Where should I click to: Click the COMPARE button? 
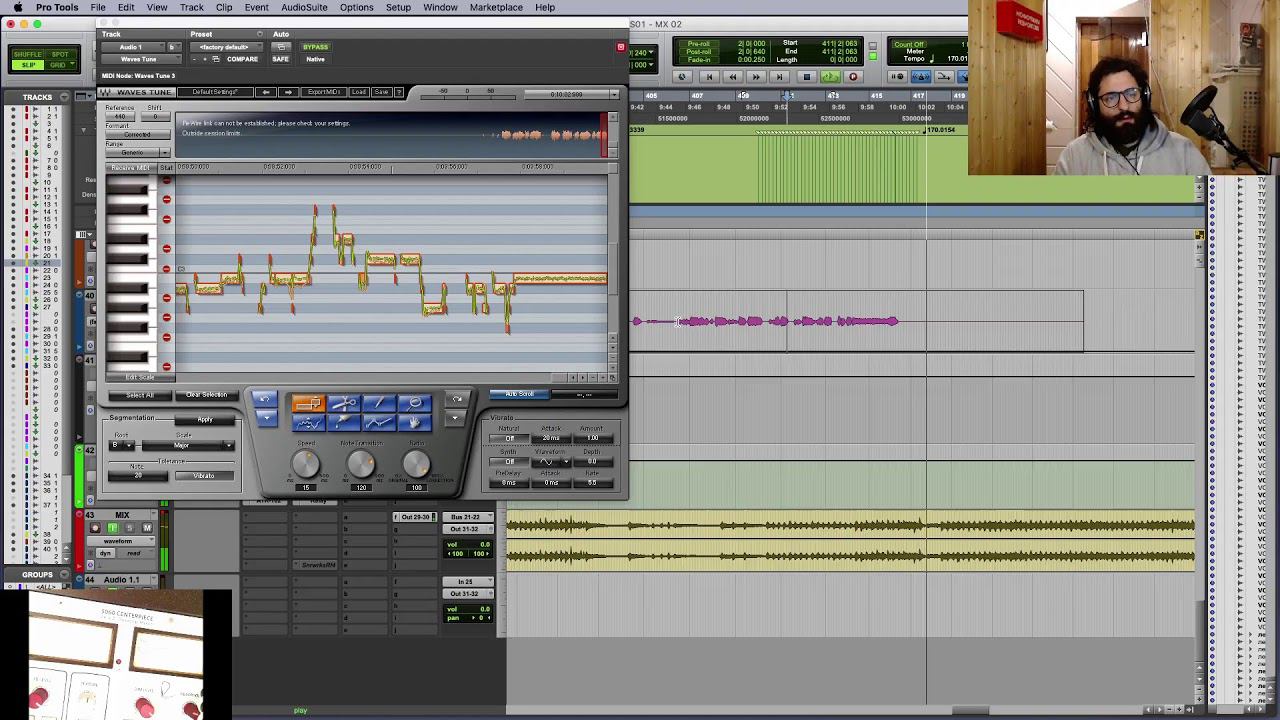pyautogui.click(x=242, y=59)
